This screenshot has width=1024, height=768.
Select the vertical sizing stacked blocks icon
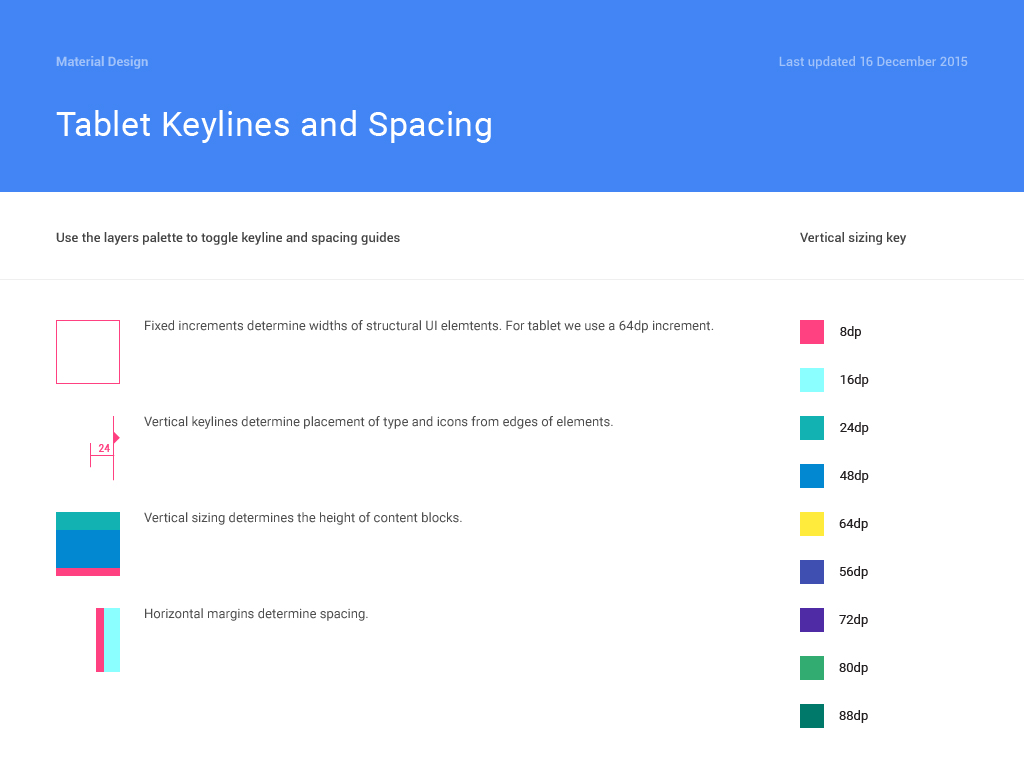[x=88, y=544]
